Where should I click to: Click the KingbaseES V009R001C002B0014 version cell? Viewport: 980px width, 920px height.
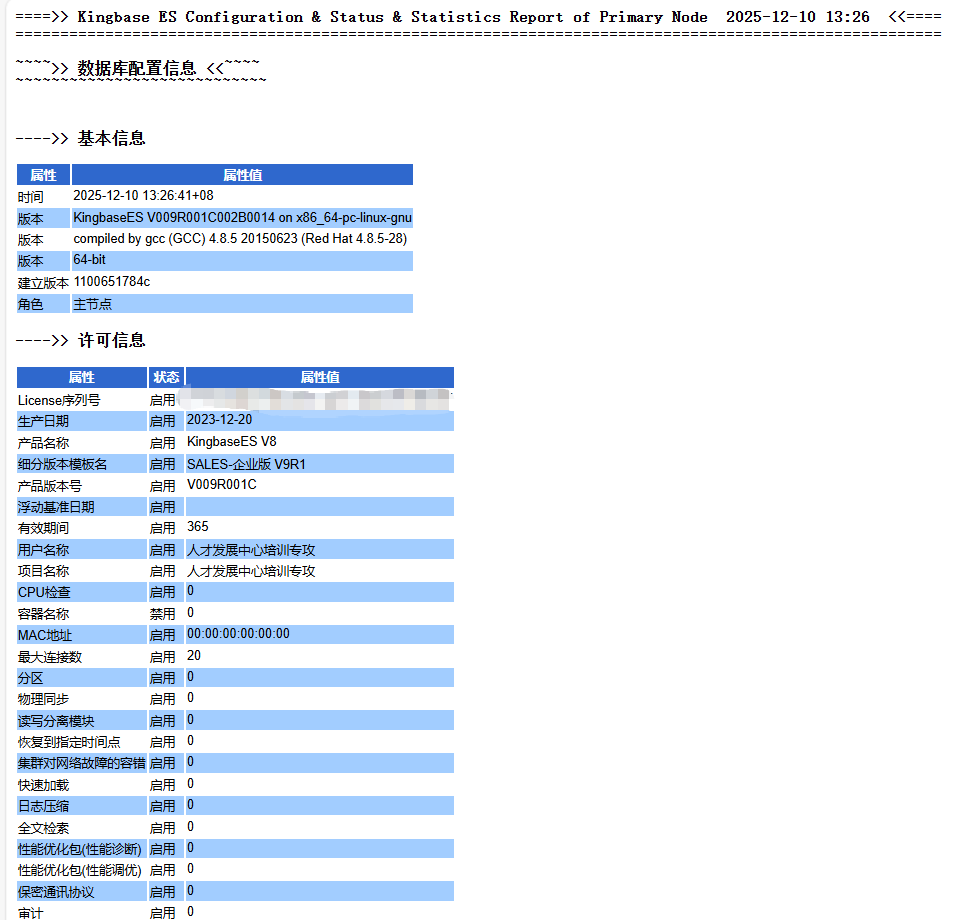242,218
